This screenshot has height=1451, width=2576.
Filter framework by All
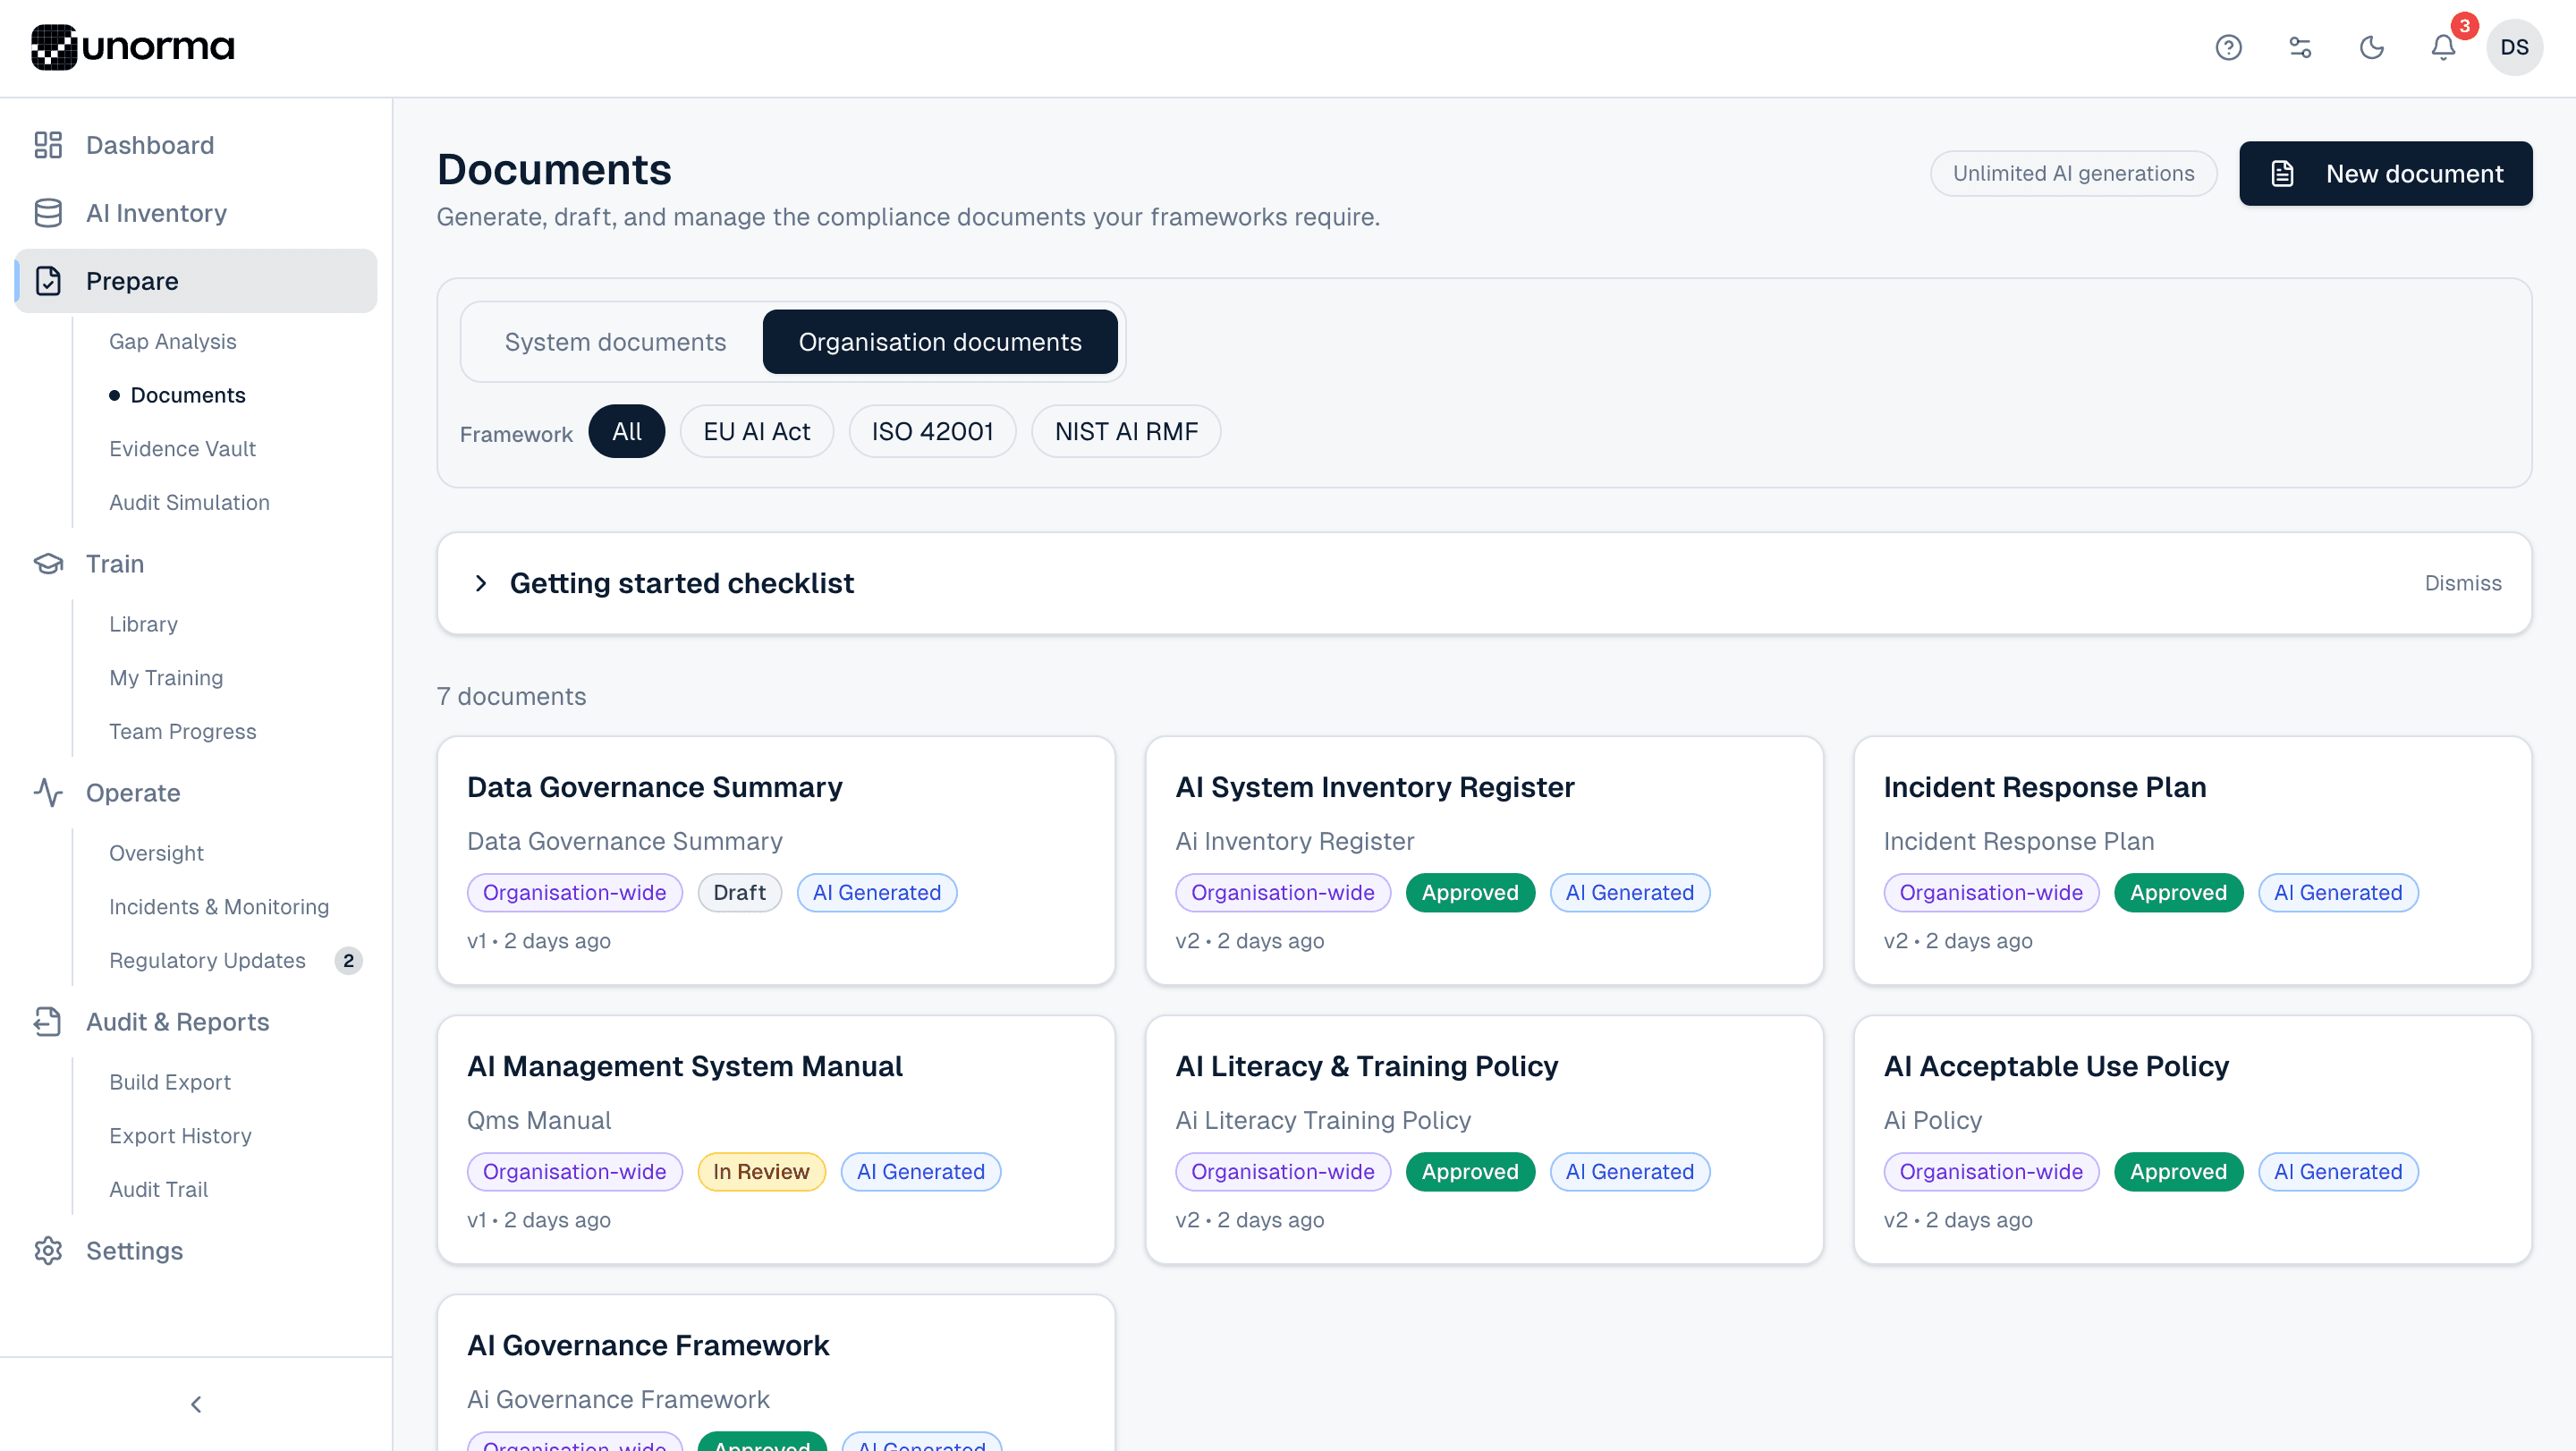tap(626, 432)
